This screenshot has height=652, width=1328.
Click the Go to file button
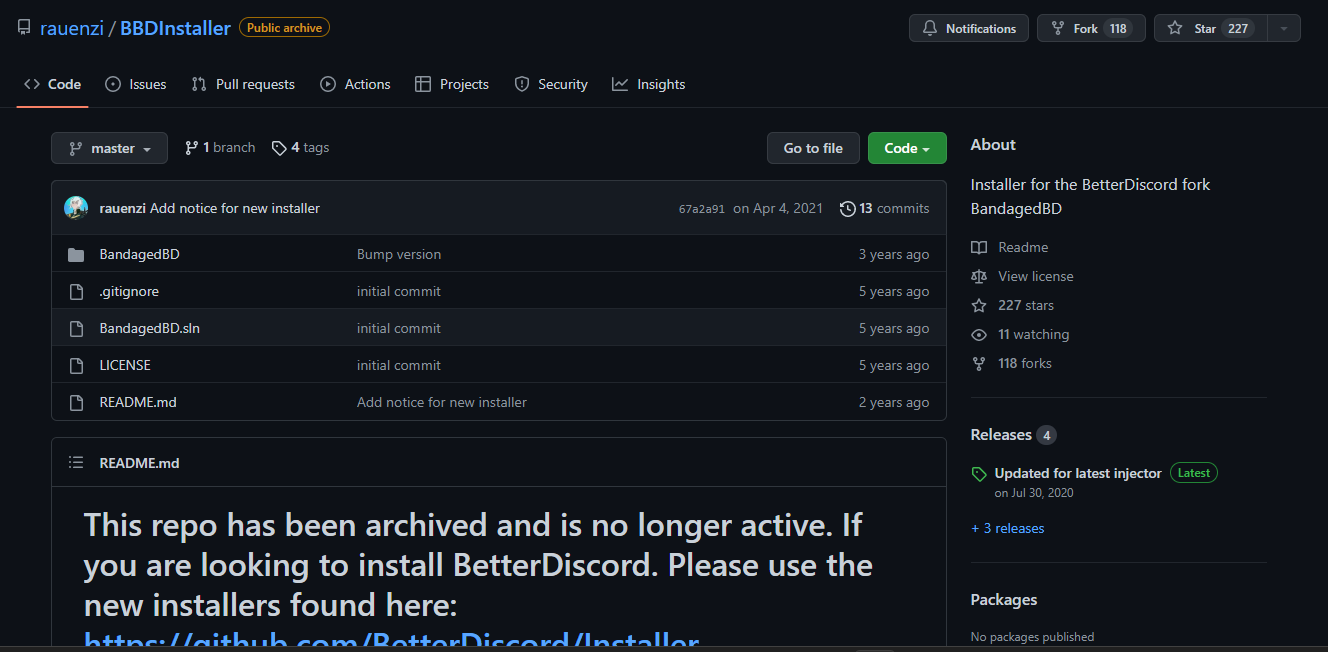pos(813,148)
